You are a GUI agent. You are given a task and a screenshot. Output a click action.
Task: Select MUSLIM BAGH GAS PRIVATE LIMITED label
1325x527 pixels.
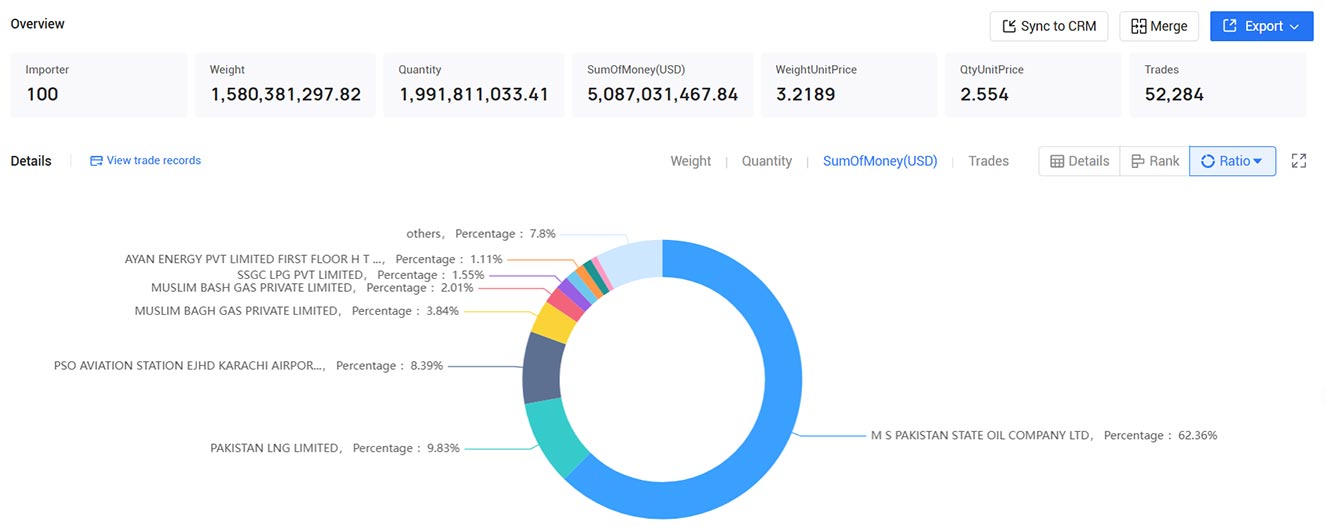297,311
